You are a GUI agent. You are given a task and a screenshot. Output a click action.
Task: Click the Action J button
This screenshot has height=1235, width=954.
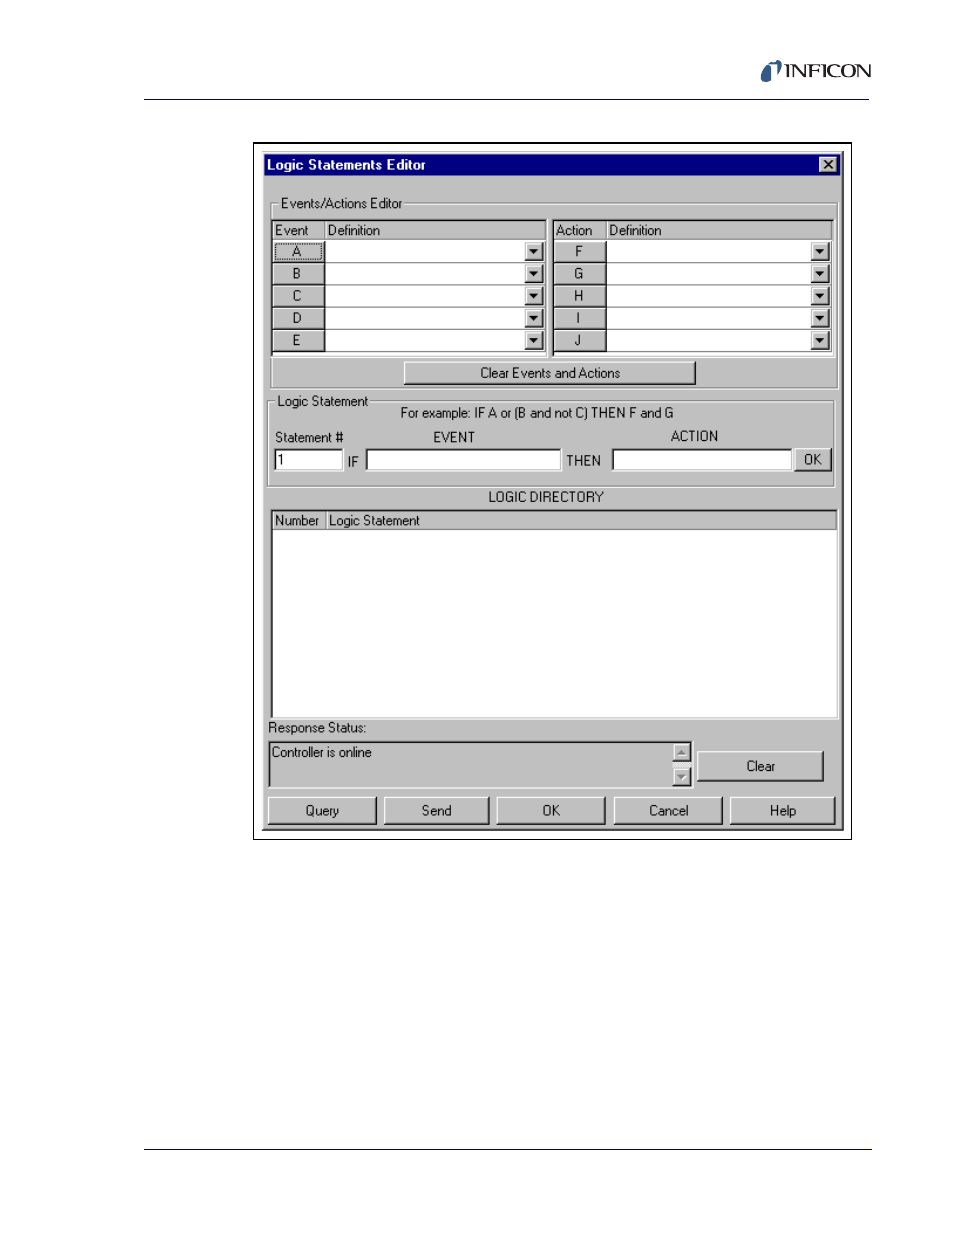pyautogui.click(x=579, y=341)
